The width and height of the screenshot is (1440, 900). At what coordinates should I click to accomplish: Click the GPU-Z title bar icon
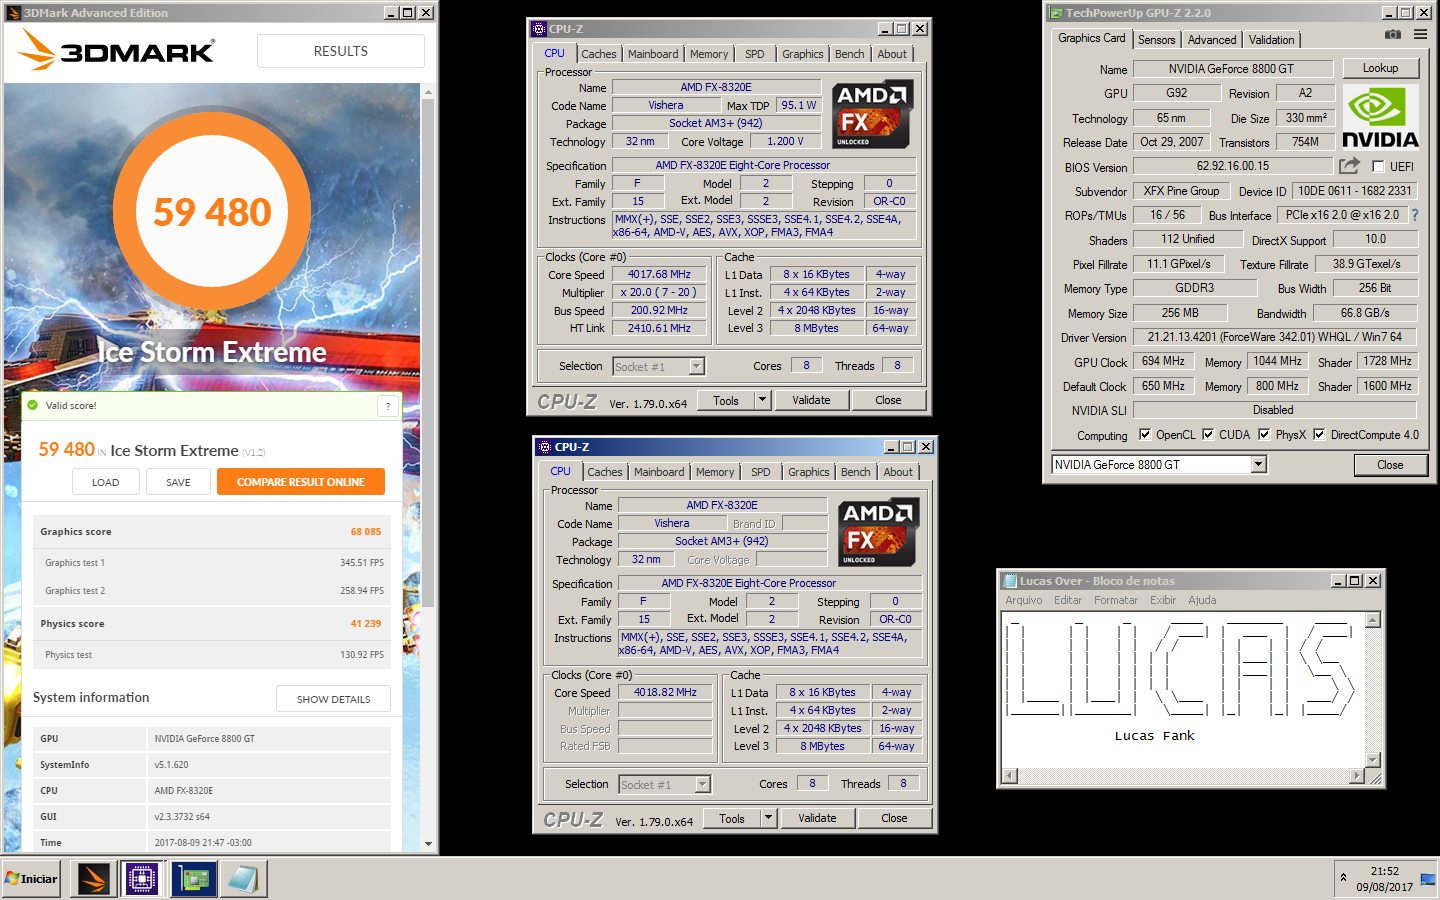(x=1055, y=13)
